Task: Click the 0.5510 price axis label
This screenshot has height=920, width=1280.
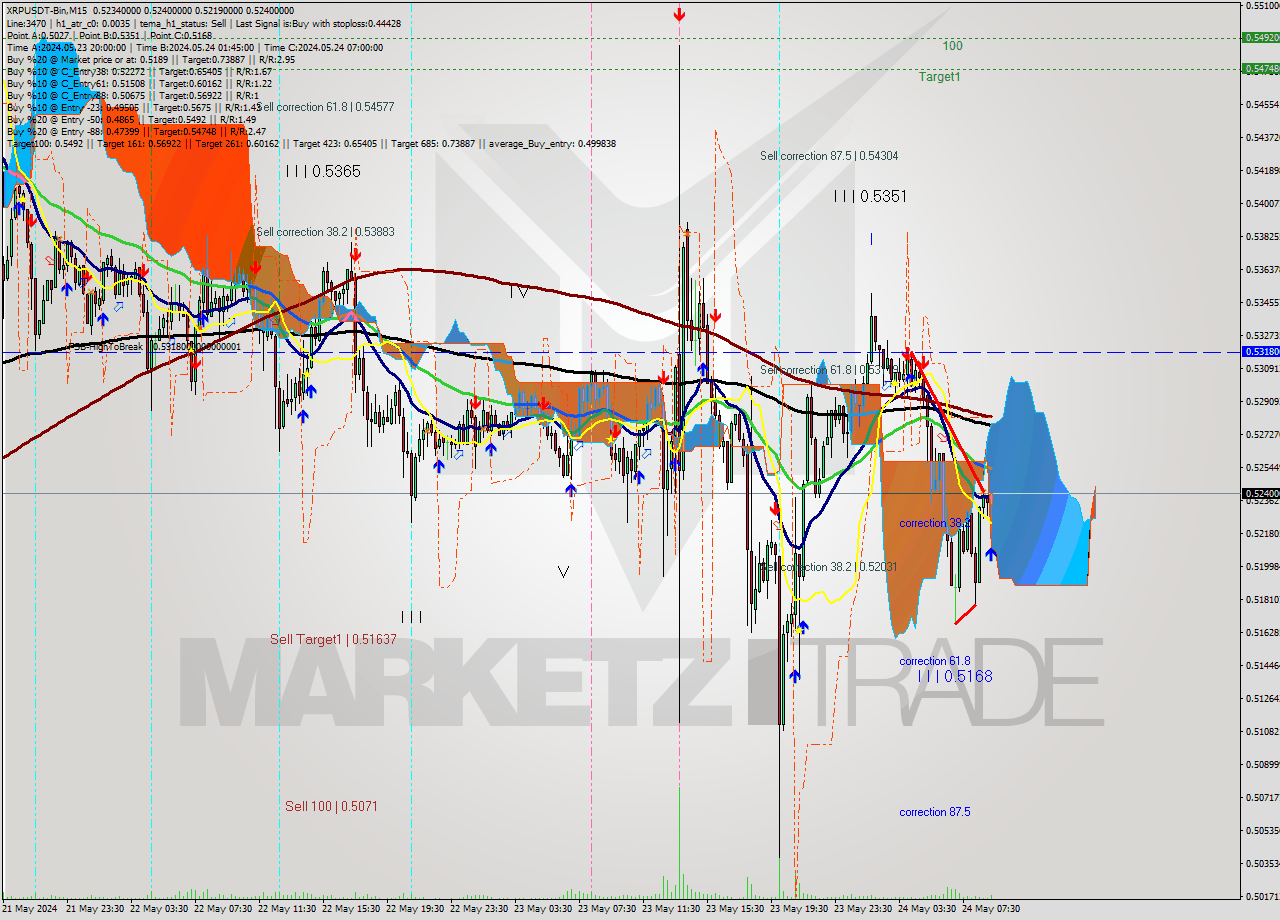Action: pyautogui.click(x=1262, y=5)
